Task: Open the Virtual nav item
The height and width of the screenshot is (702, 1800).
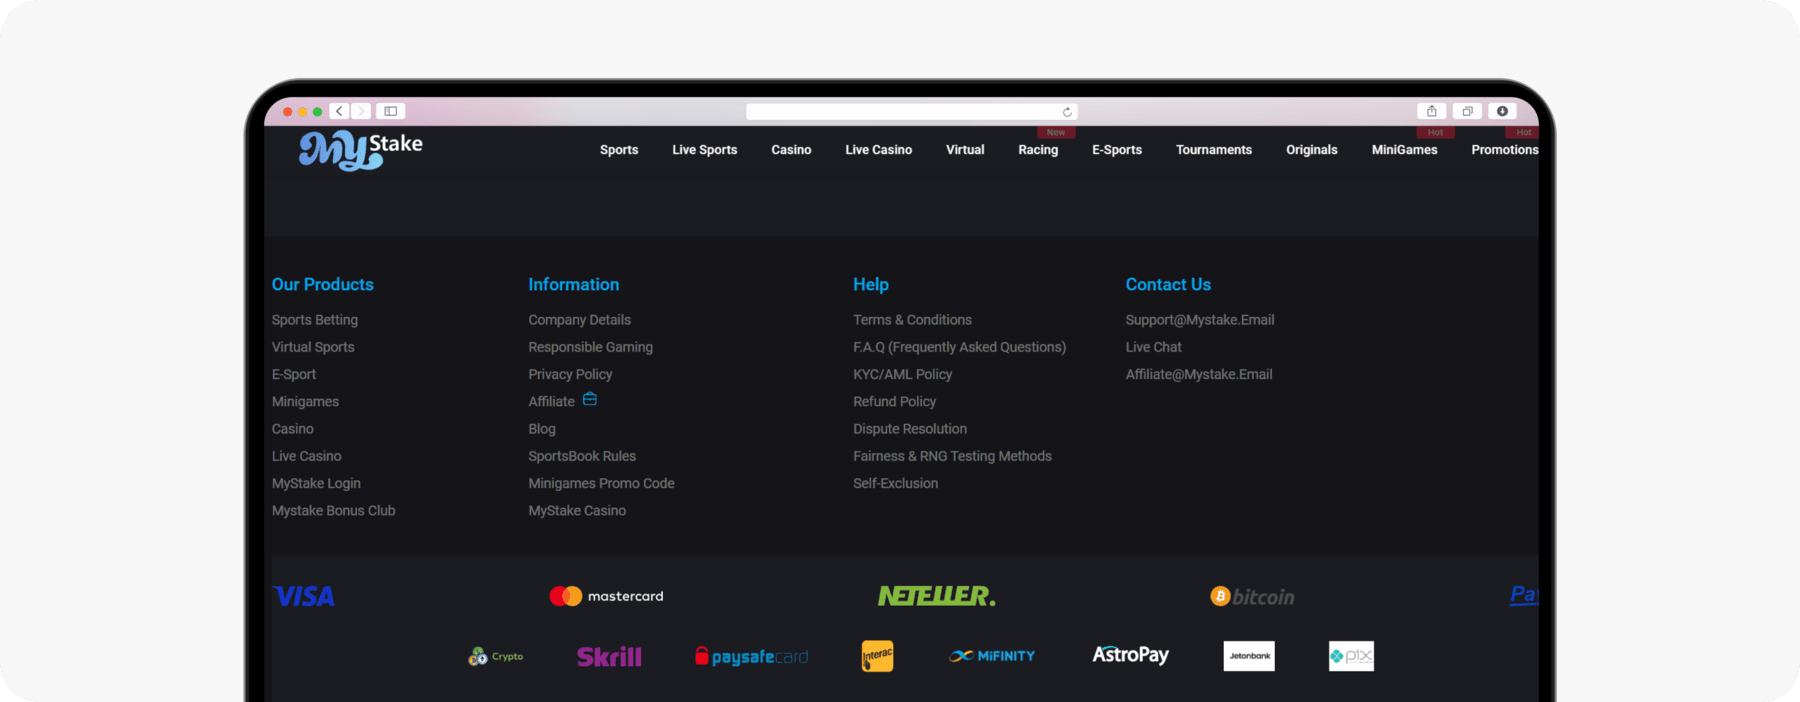Action: (x=965, y=150)
